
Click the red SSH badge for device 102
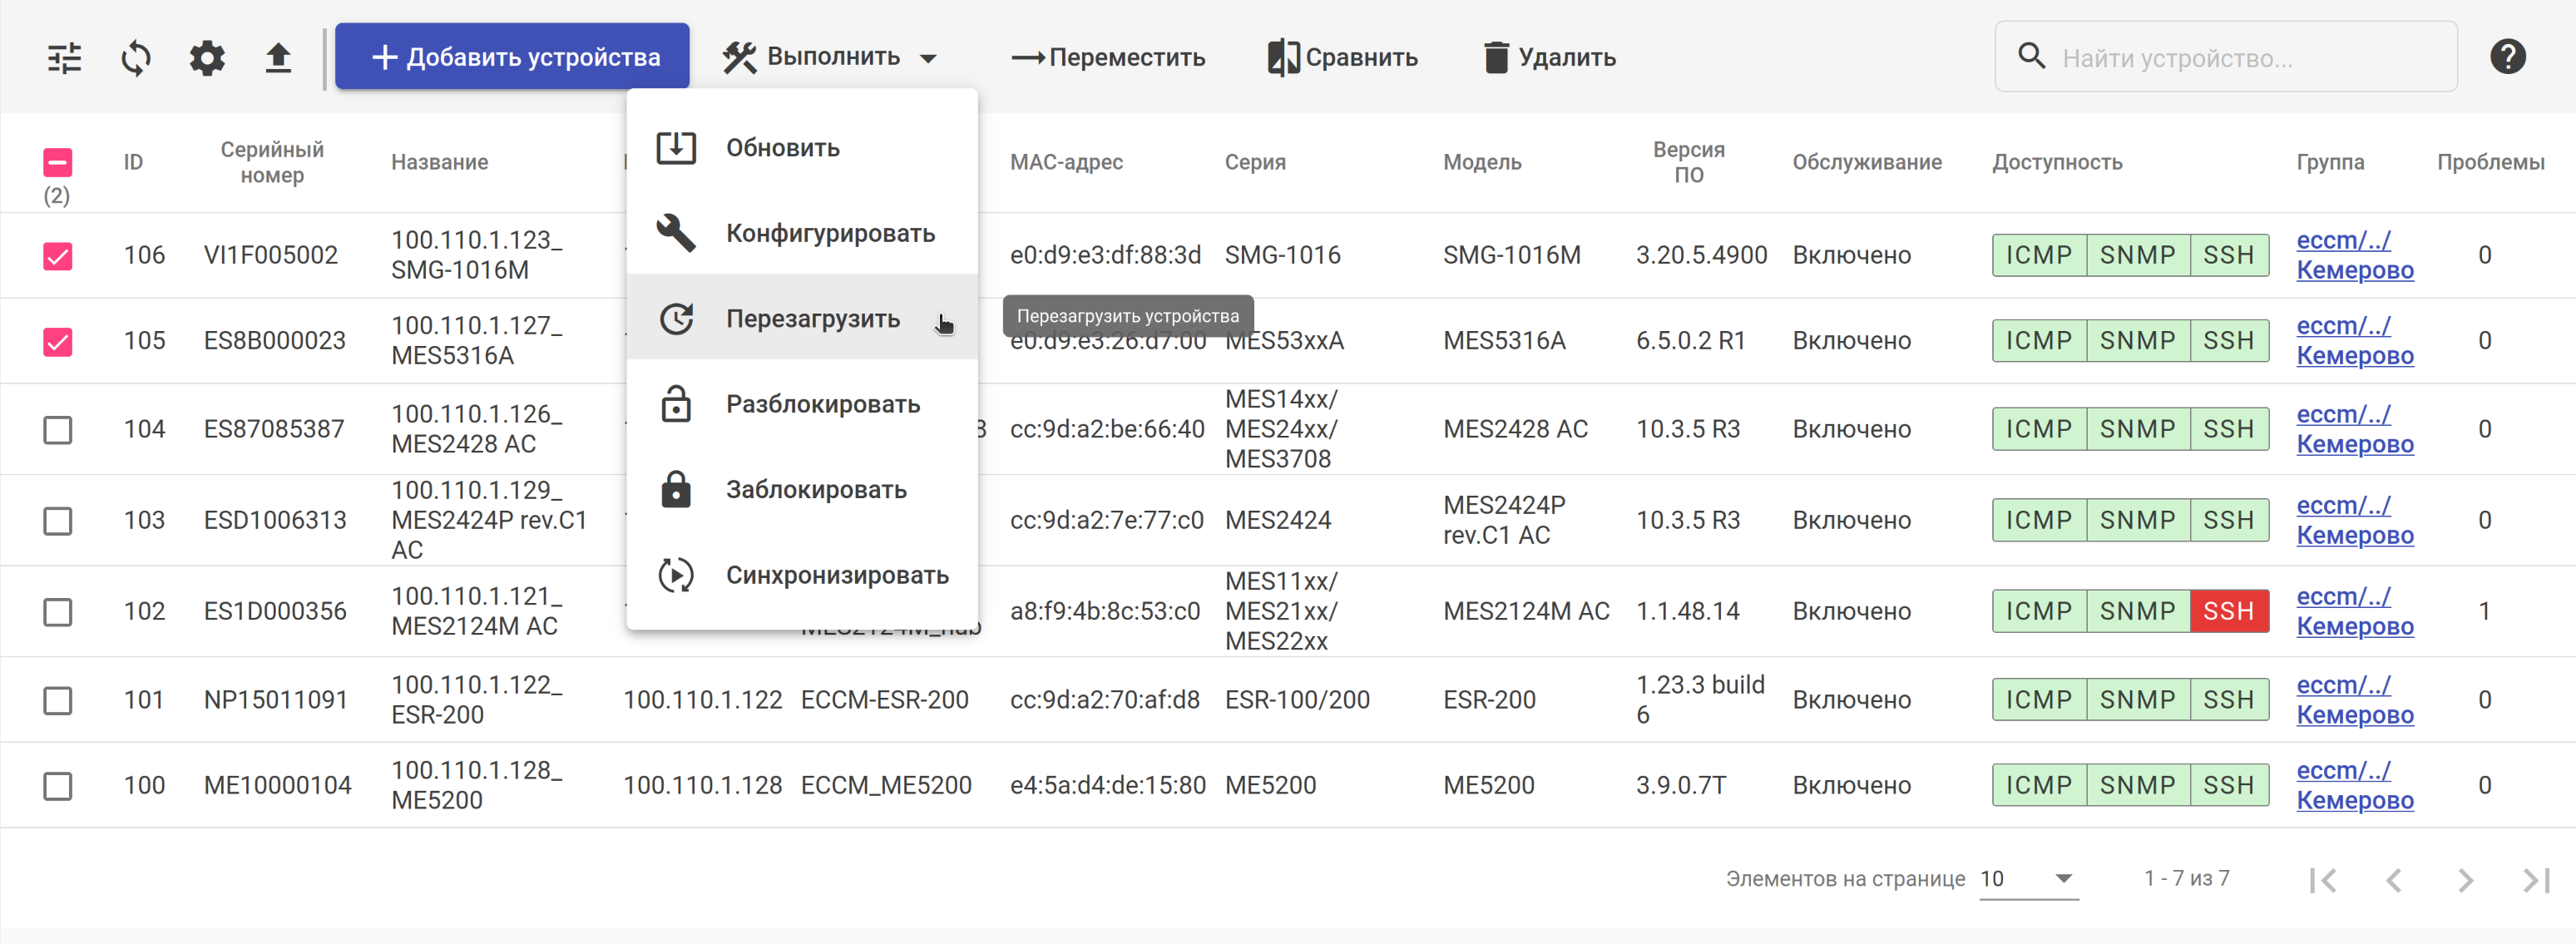tap(2228, 611)
